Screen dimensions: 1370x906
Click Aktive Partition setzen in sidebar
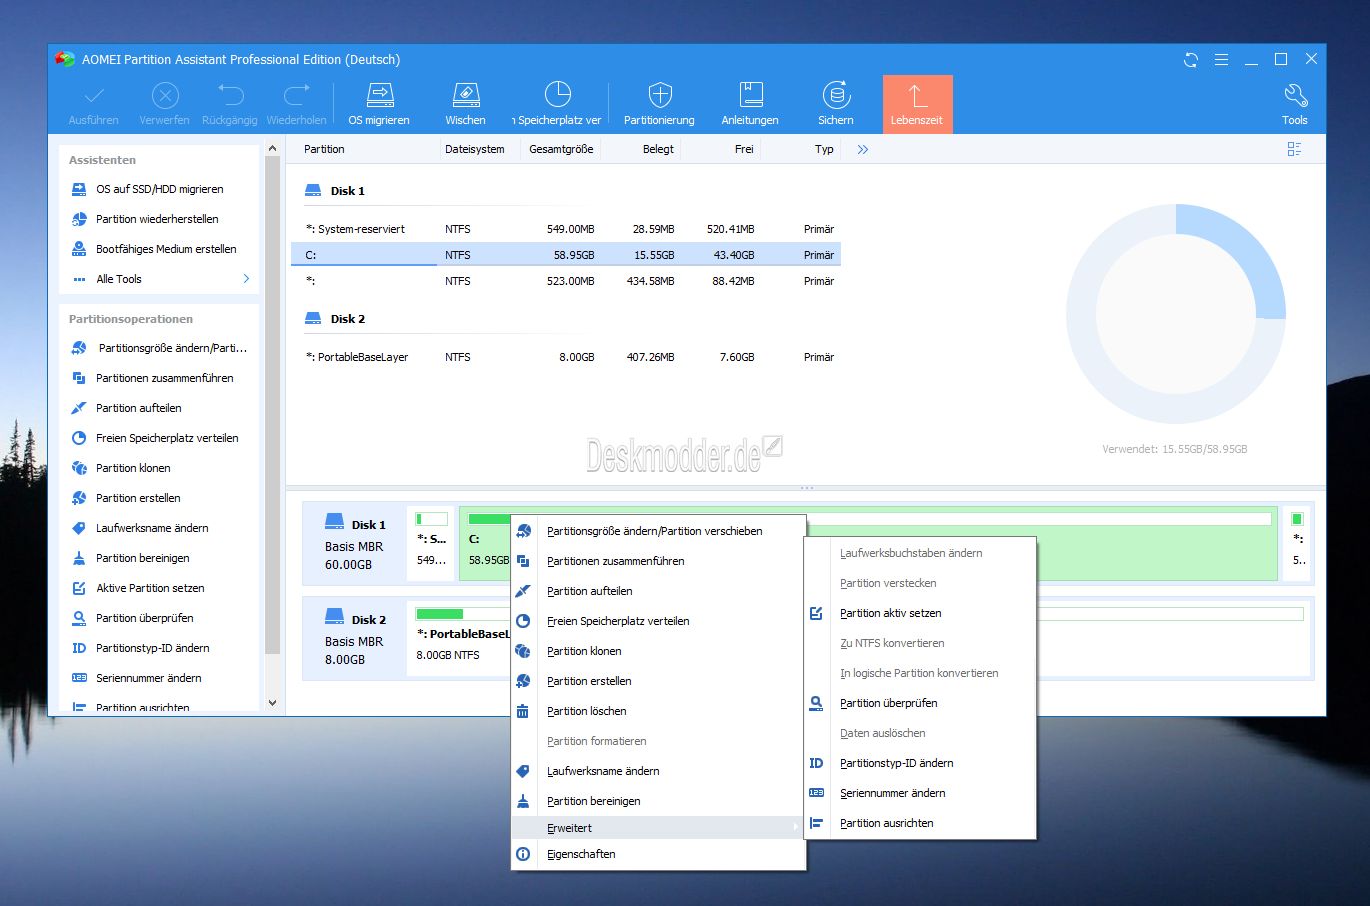point(150,588)
